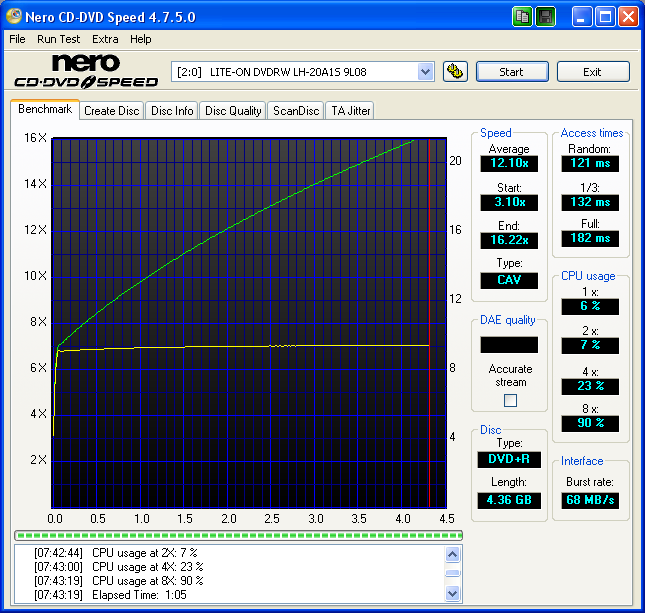This screenshot has width=645, height=613.
Task: Open the Run Test menu
Action: click(x=58, y=39)
